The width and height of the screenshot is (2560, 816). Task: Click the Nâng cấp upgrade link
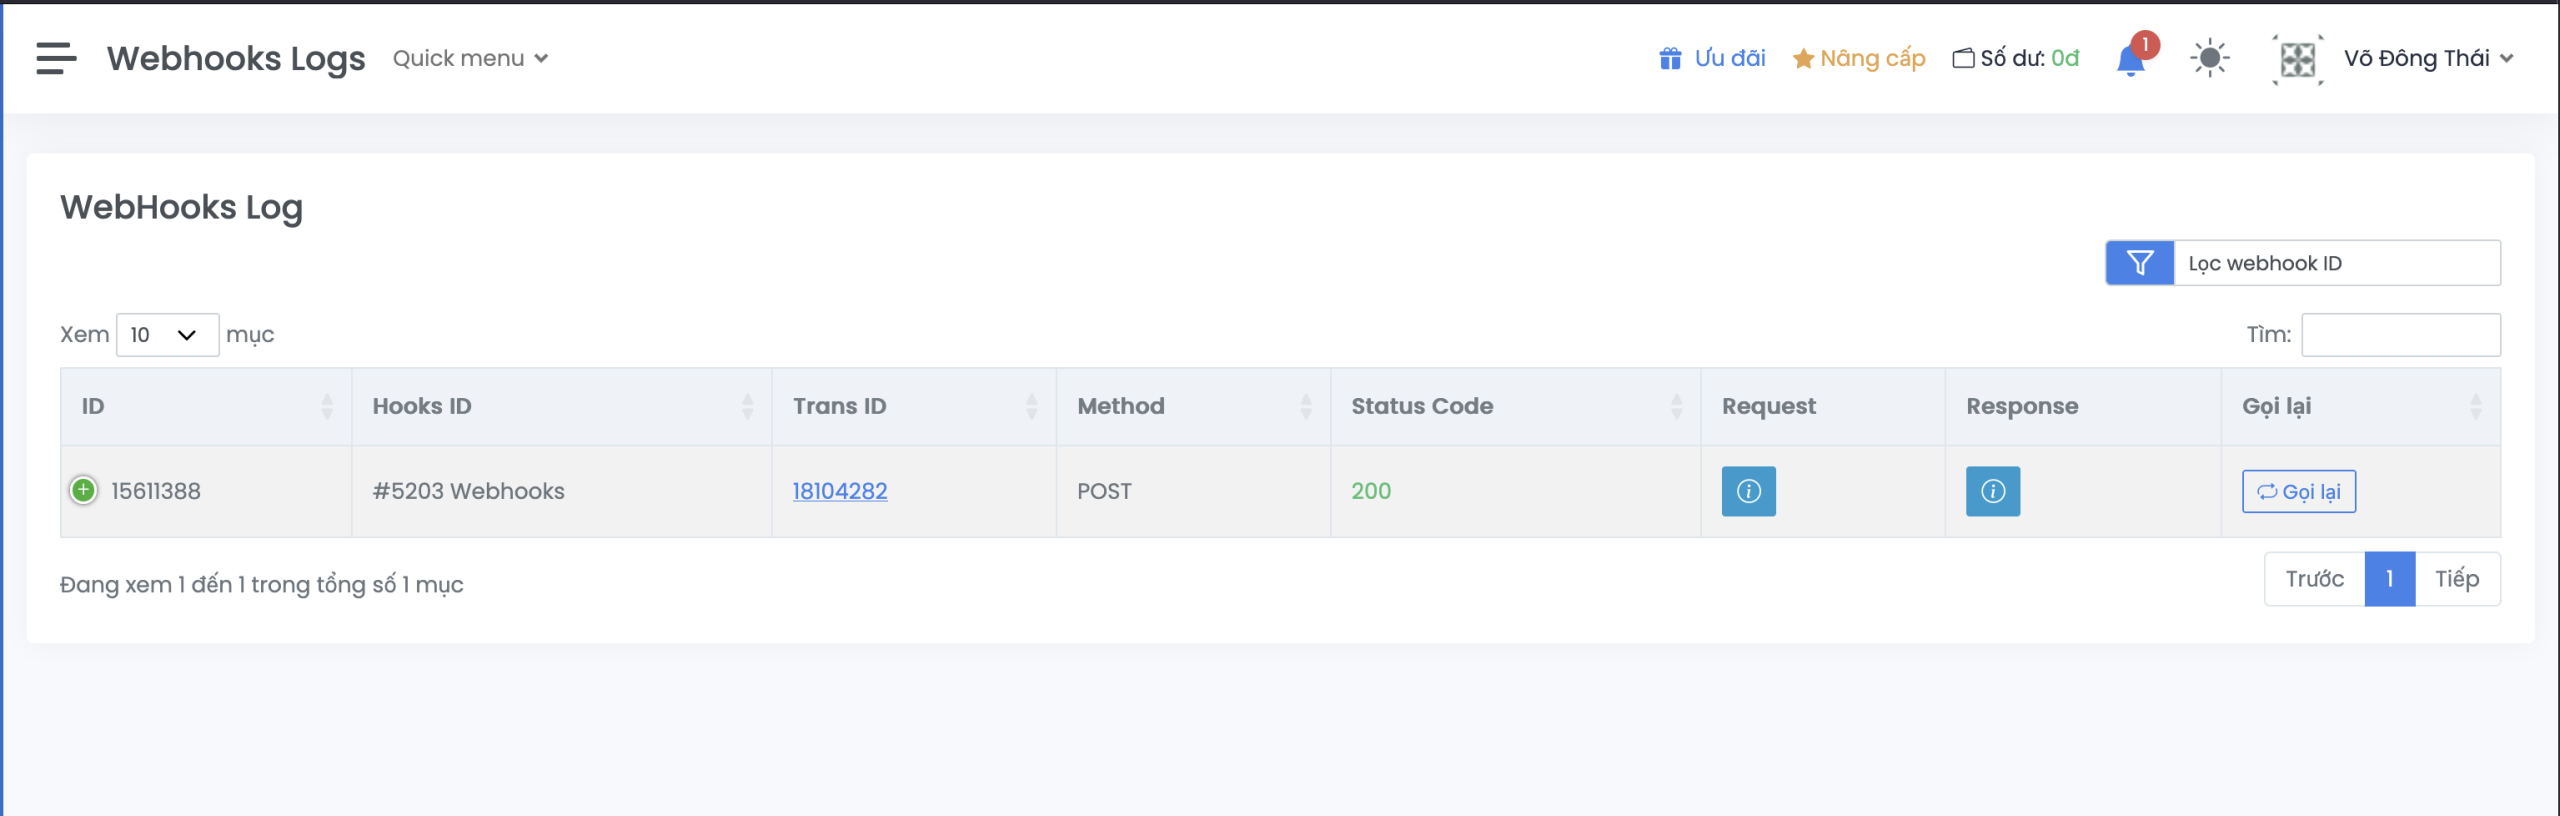click(1859, 58)
